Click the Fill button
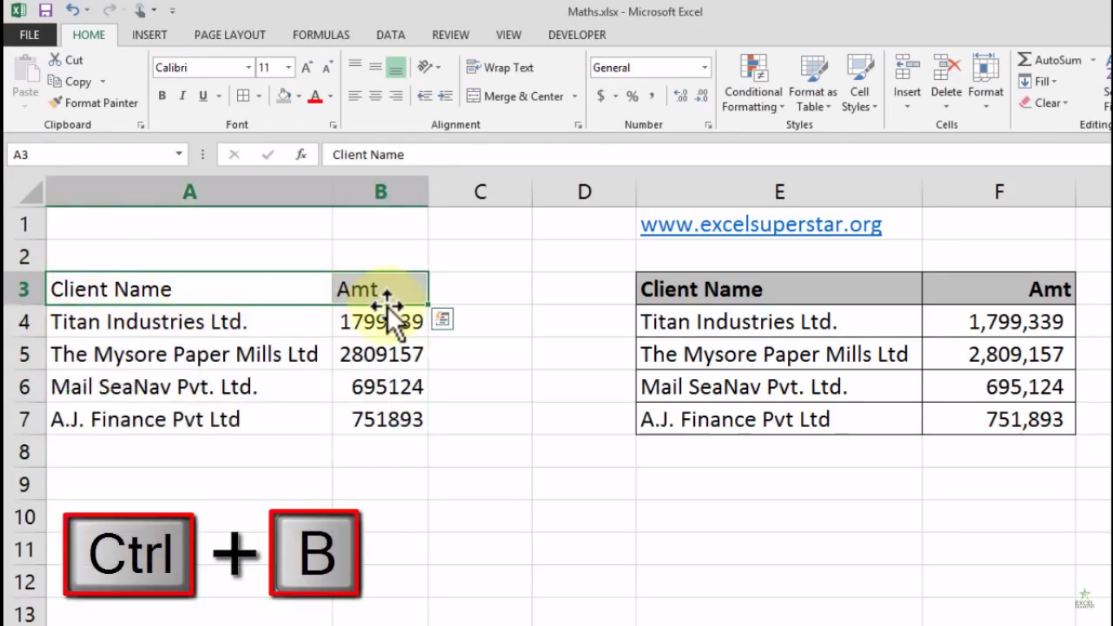Screen dimensions: 1113x626 coord(1038,82)
